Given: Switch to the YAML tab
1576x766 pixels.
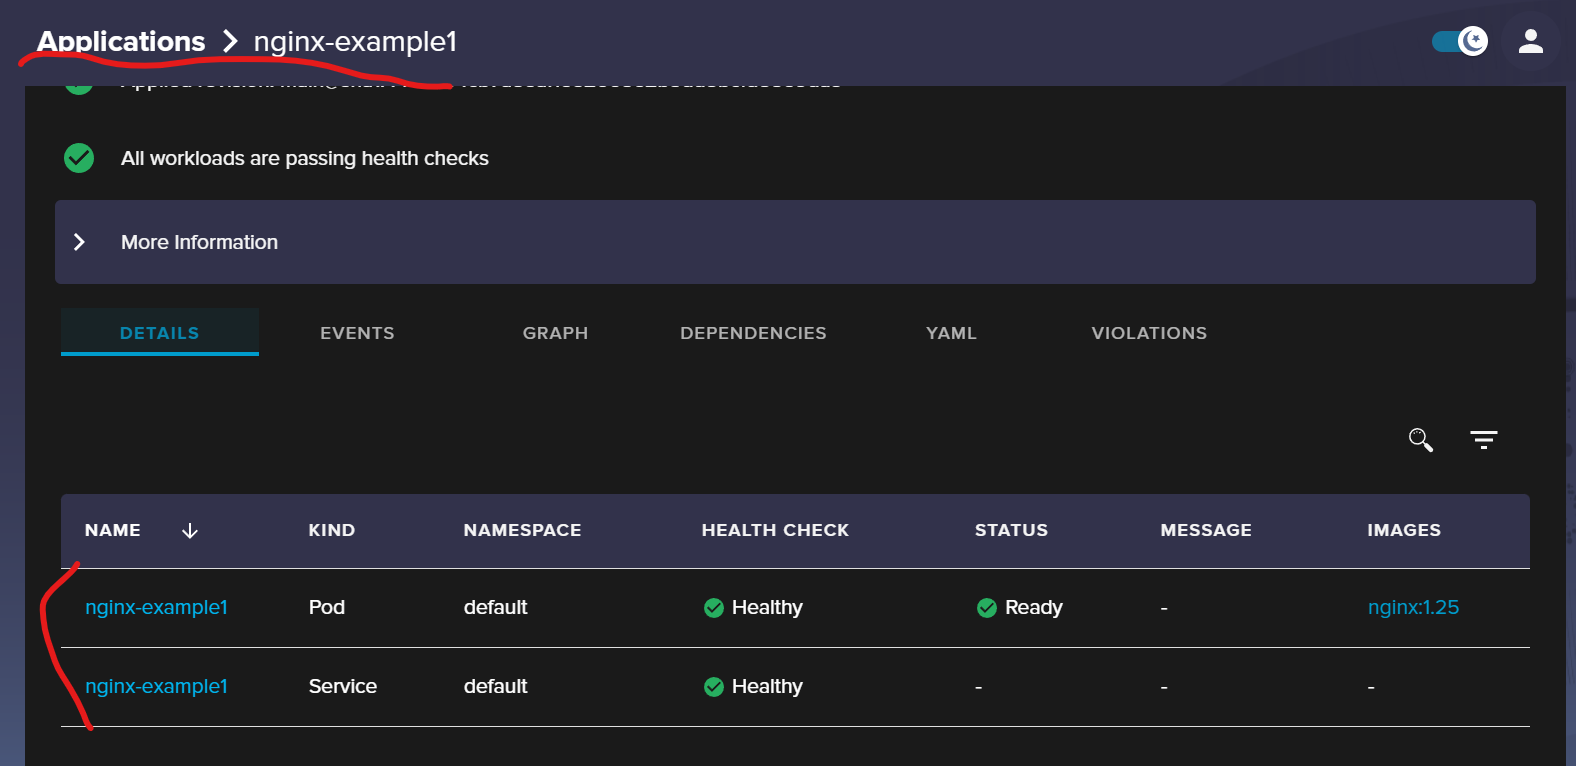Looking at the screenshot, I should 951,333.
